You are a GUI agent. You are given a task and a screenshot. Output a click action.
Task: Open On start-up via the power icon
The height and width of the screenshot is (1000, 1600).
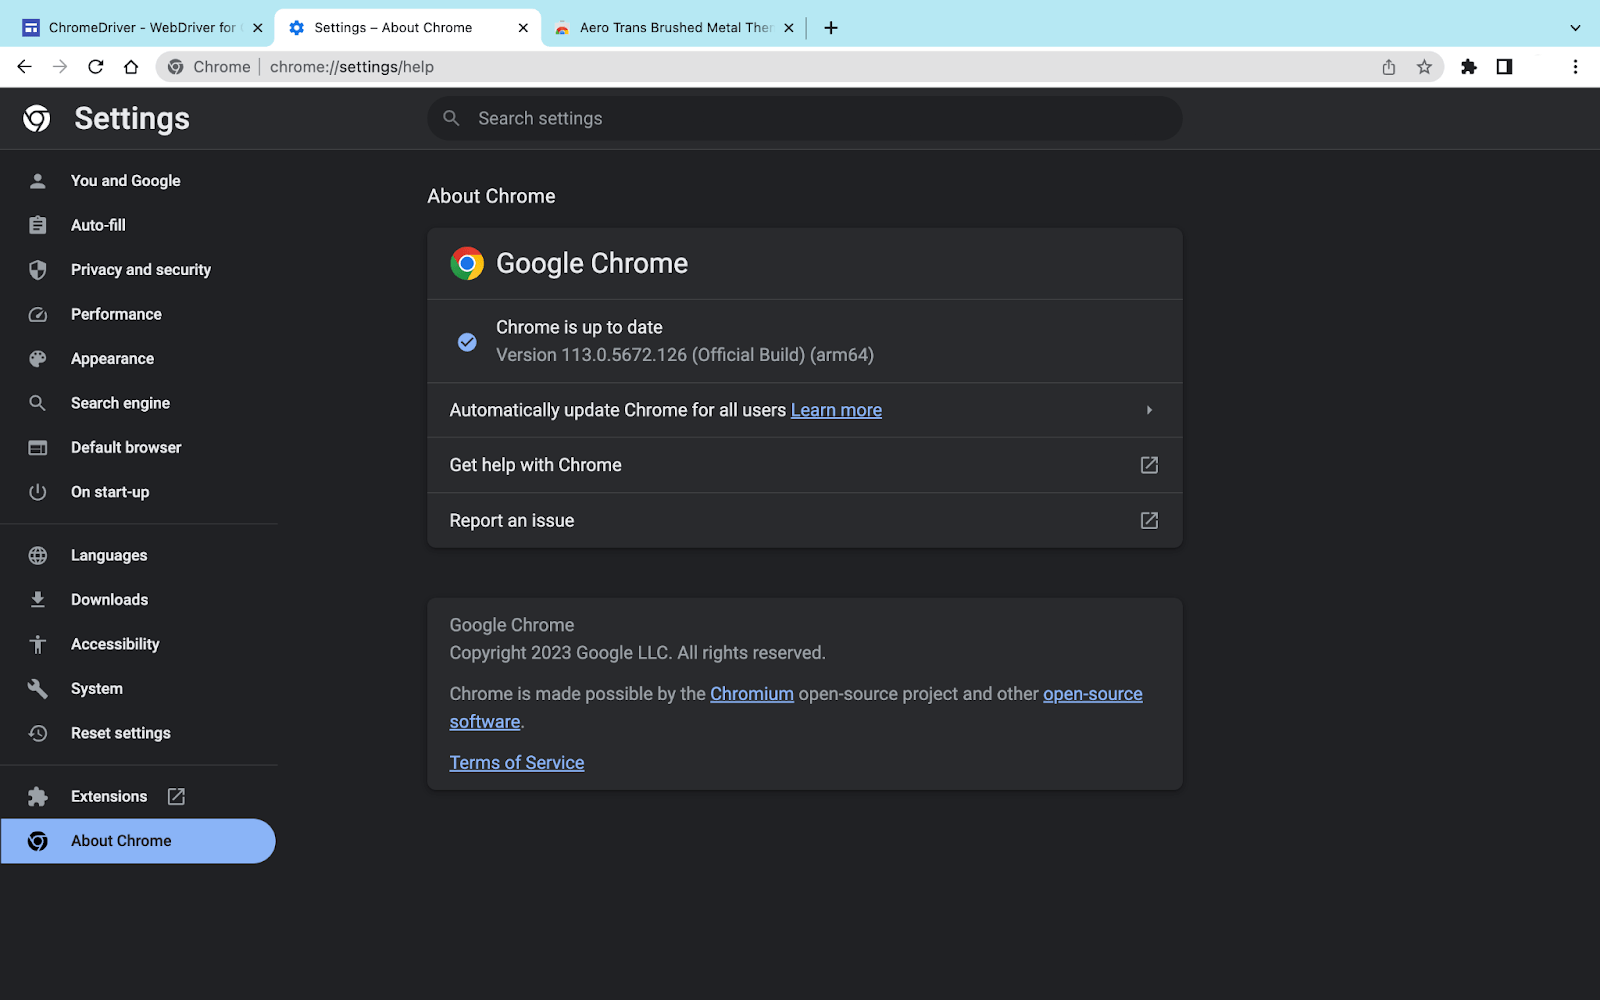pos(37,491)
